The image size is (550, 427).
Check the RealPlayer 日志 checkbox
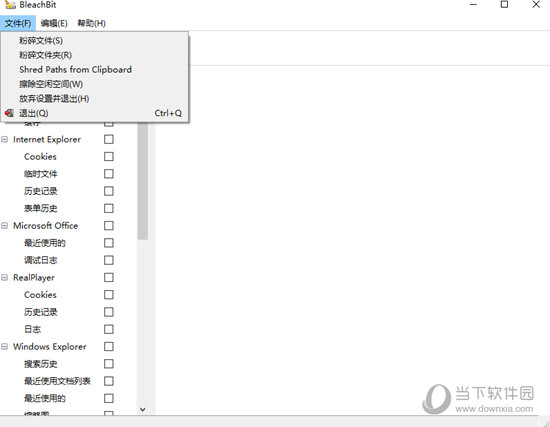[109, 329]
